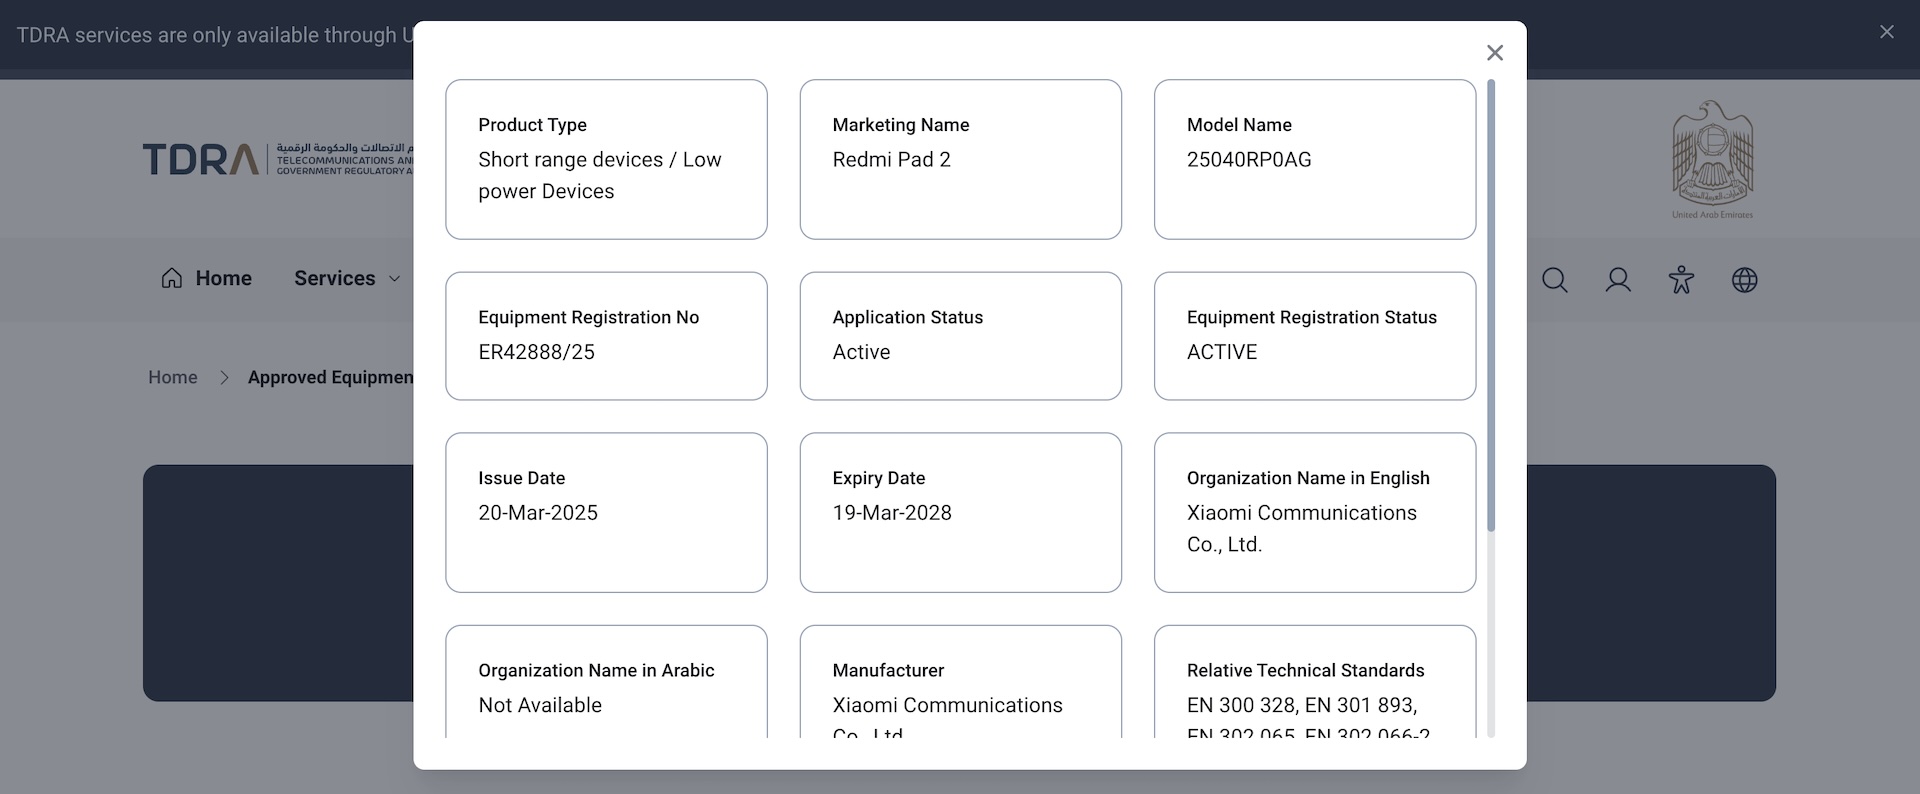This screenshot has height=794, width=1920.
Task: Click the Home house icon in navigation
Action: pos(172,278)
